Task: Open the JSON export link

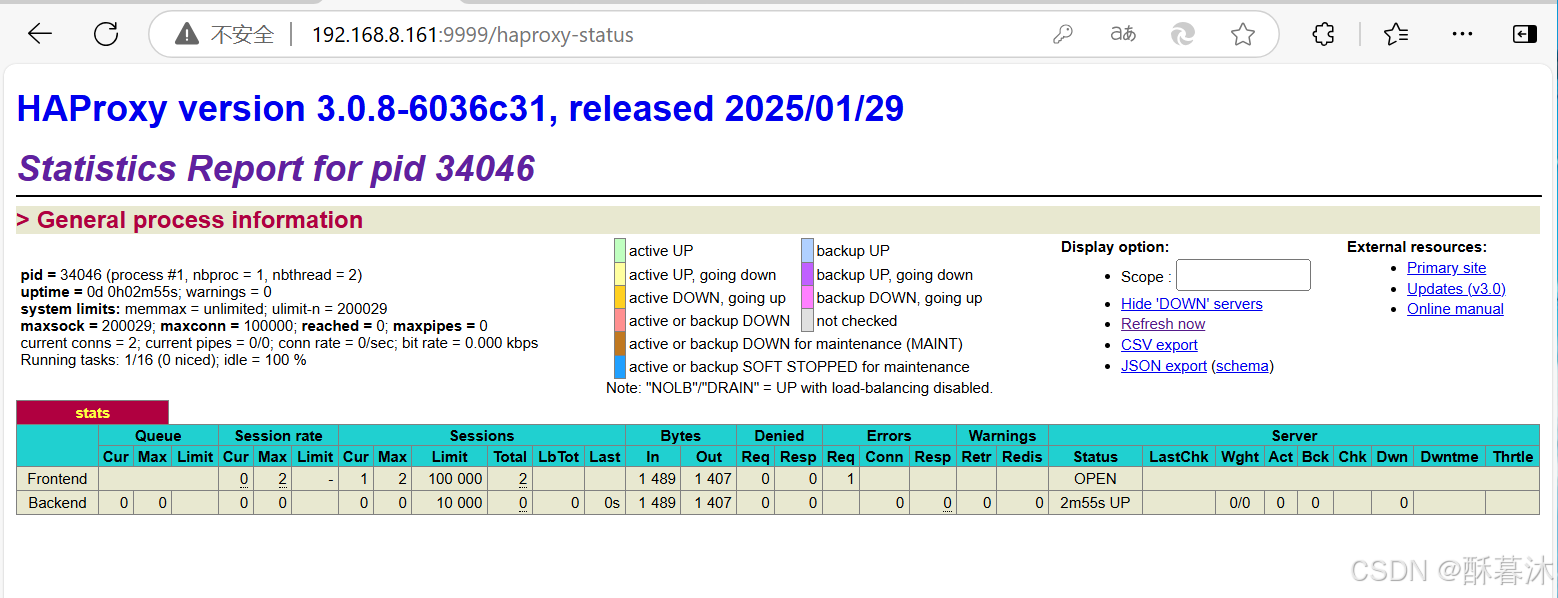Action: click(1164, 366)
